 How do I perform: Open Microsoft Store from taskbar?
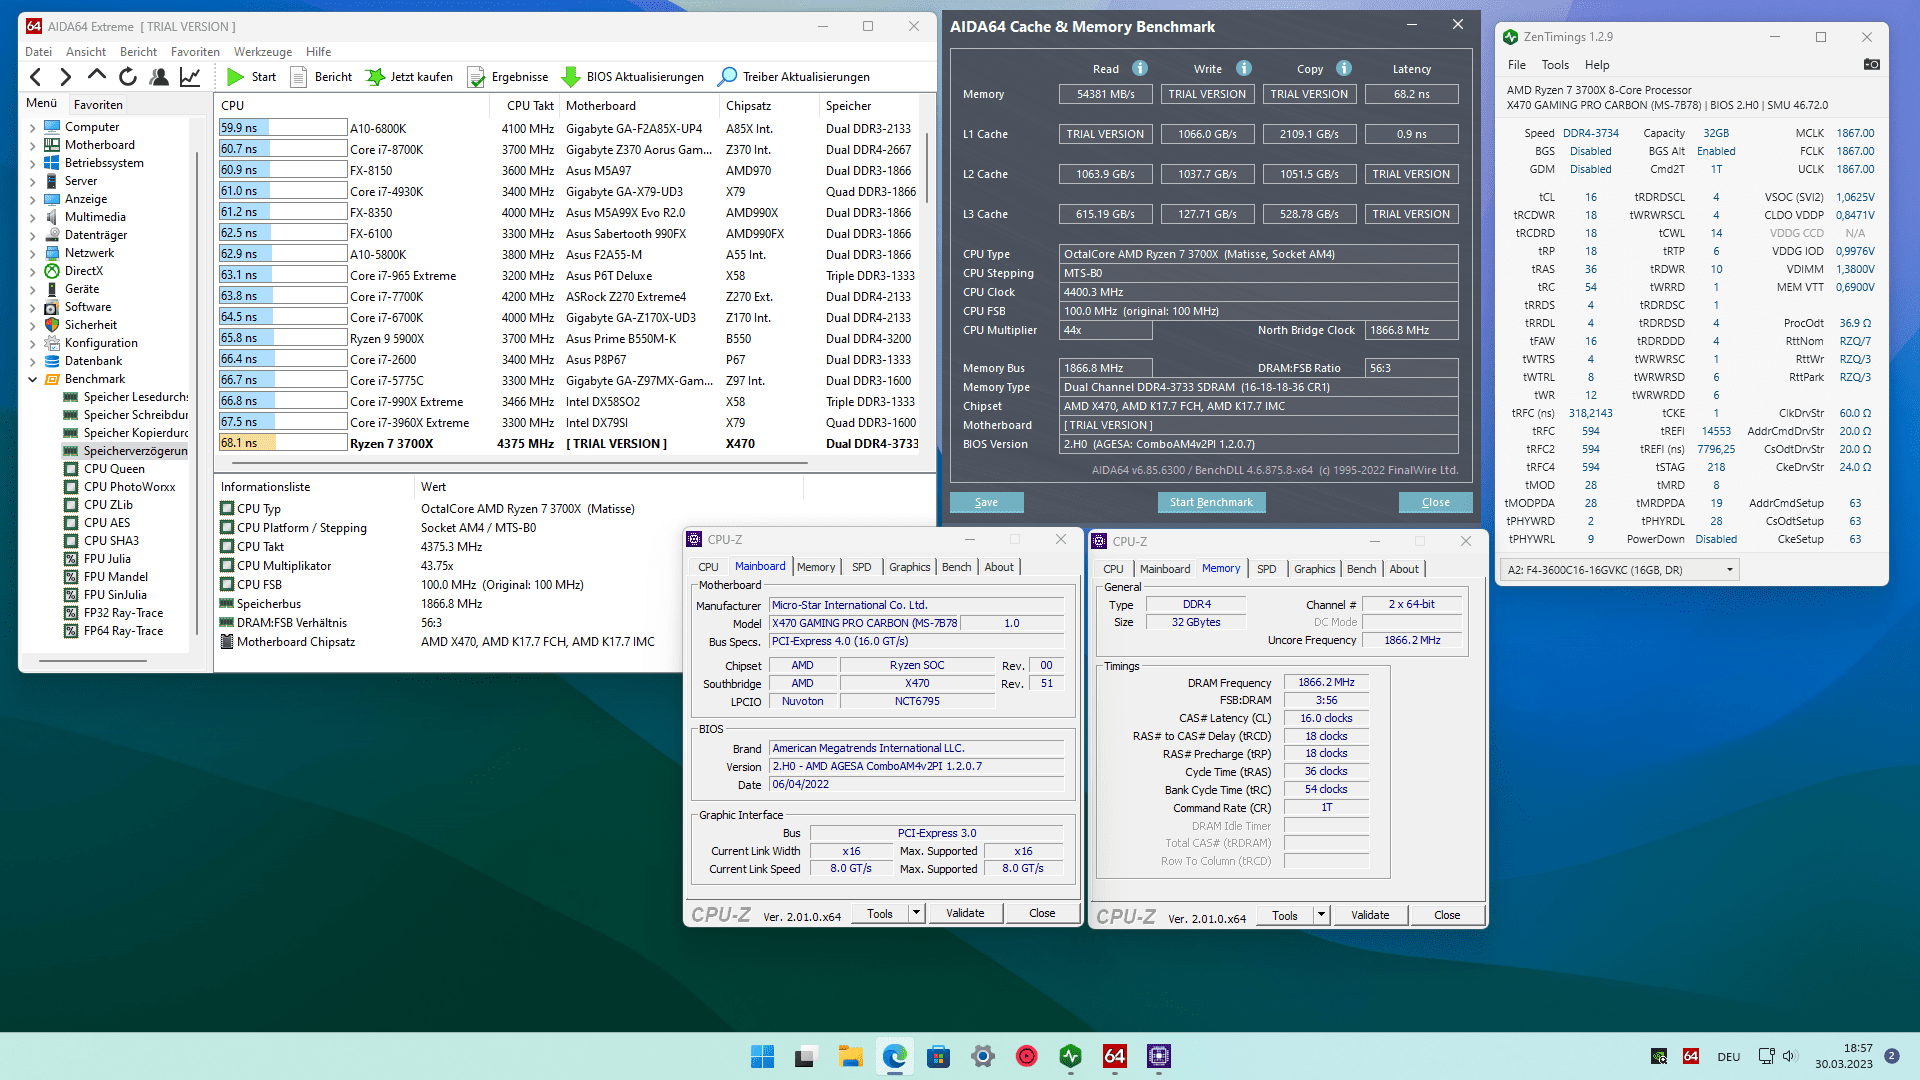pos(938,1056)
